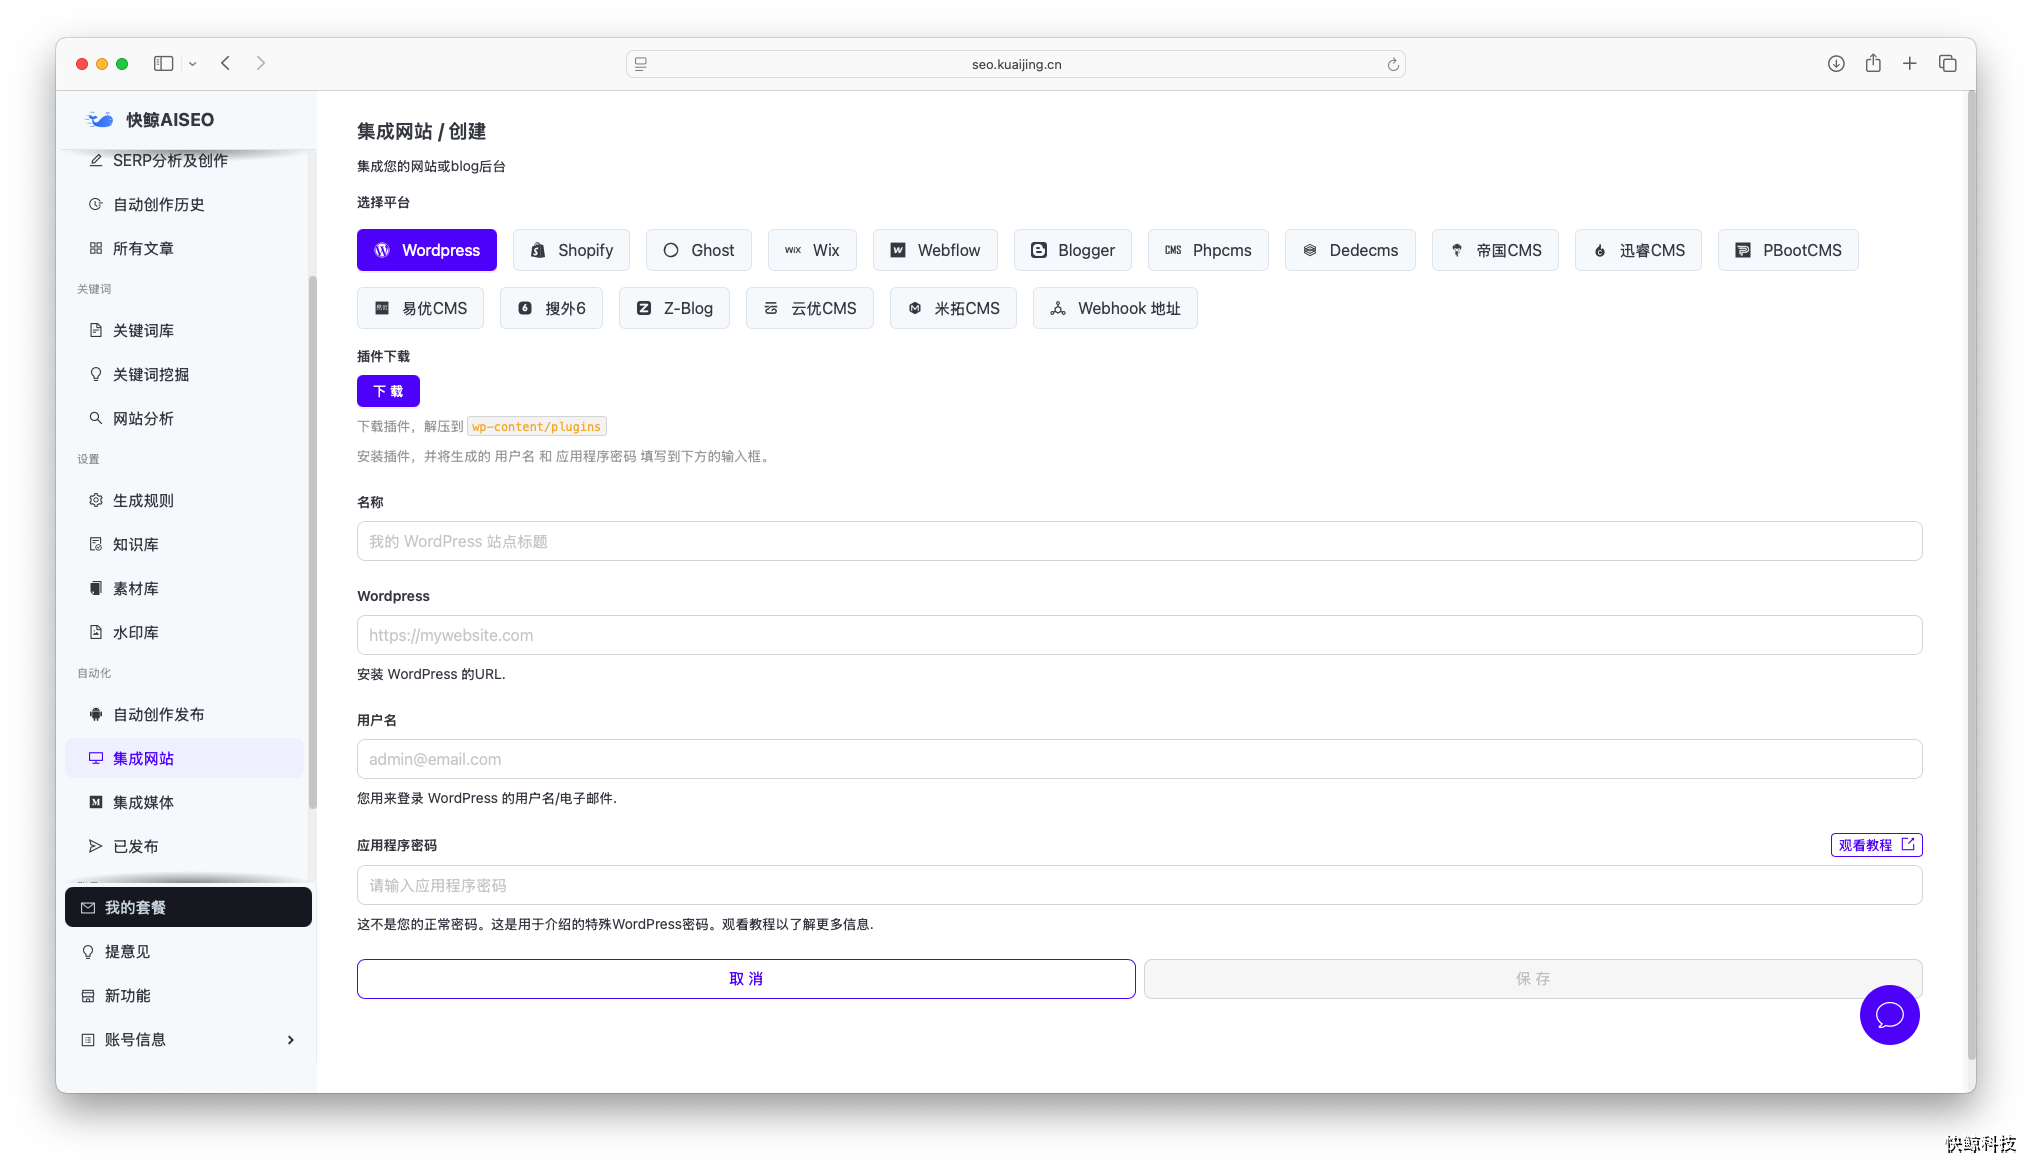Reload the page icon in address bar
This screenshot has width=2032, height=1167.
tap(1393, 64)
